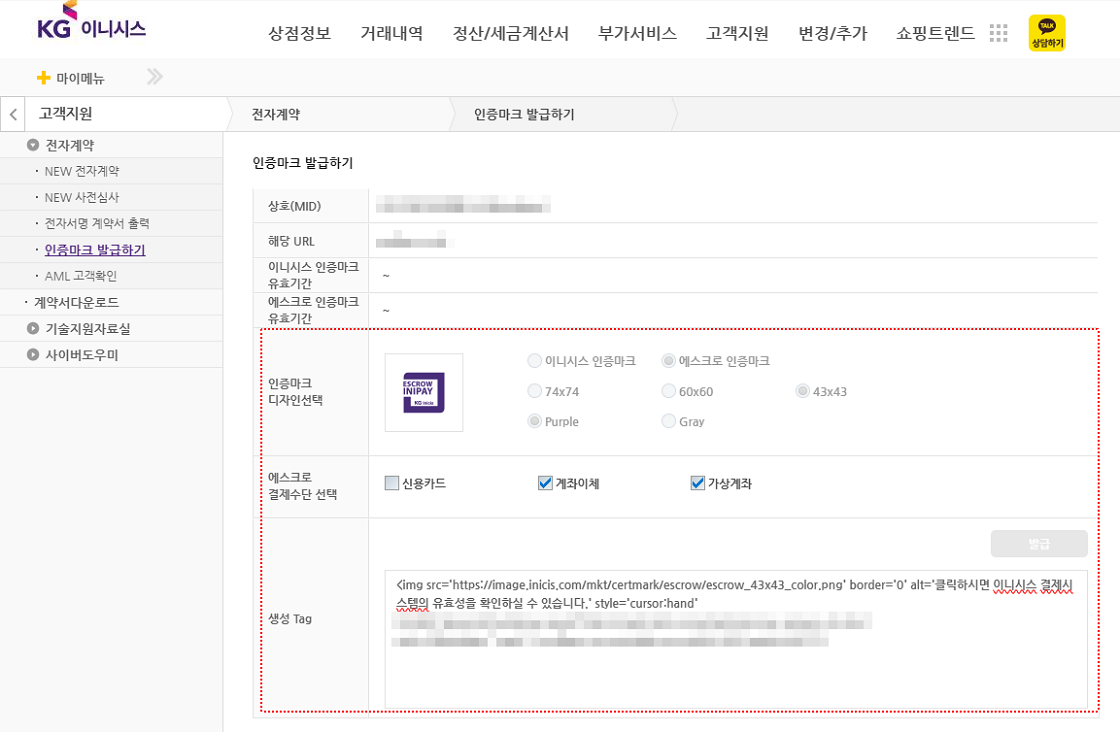Uncheck the 계좌이체 checkbox
1120x732 pixels.
[545, 483]
